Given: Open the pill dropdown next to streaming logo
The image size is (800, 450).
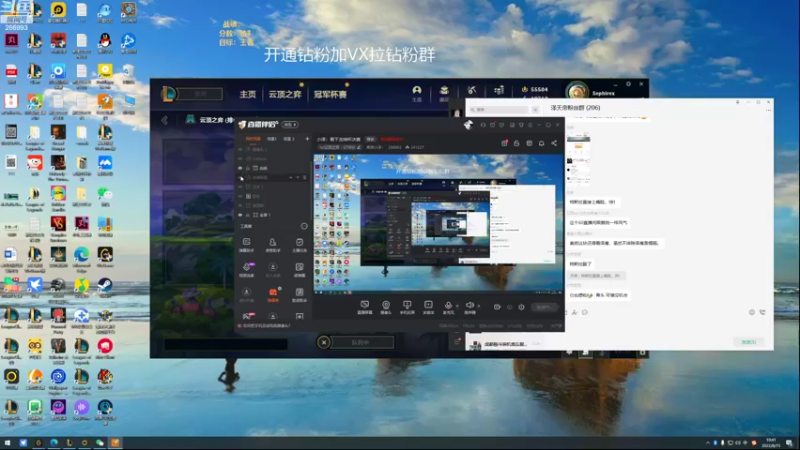Looking at the screenshot, I should [290, 124].
